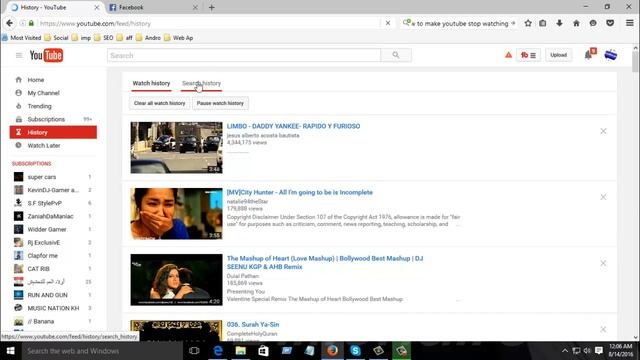Switch to the Search history tab
640x360 pixels.
201,83
